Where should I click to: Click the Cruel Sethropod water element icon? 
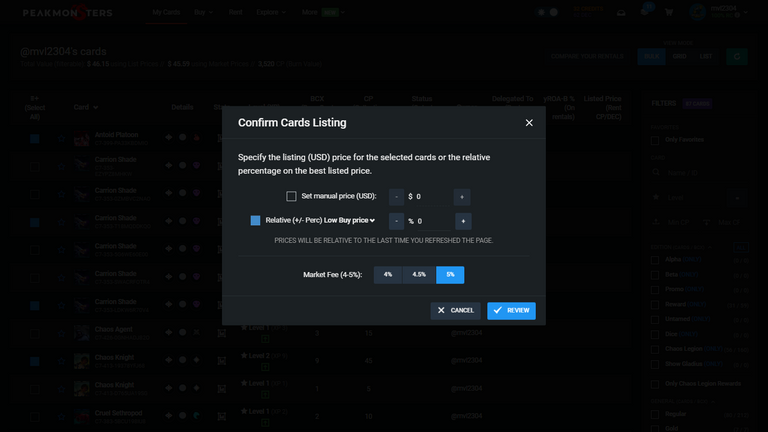click(196, 415)
